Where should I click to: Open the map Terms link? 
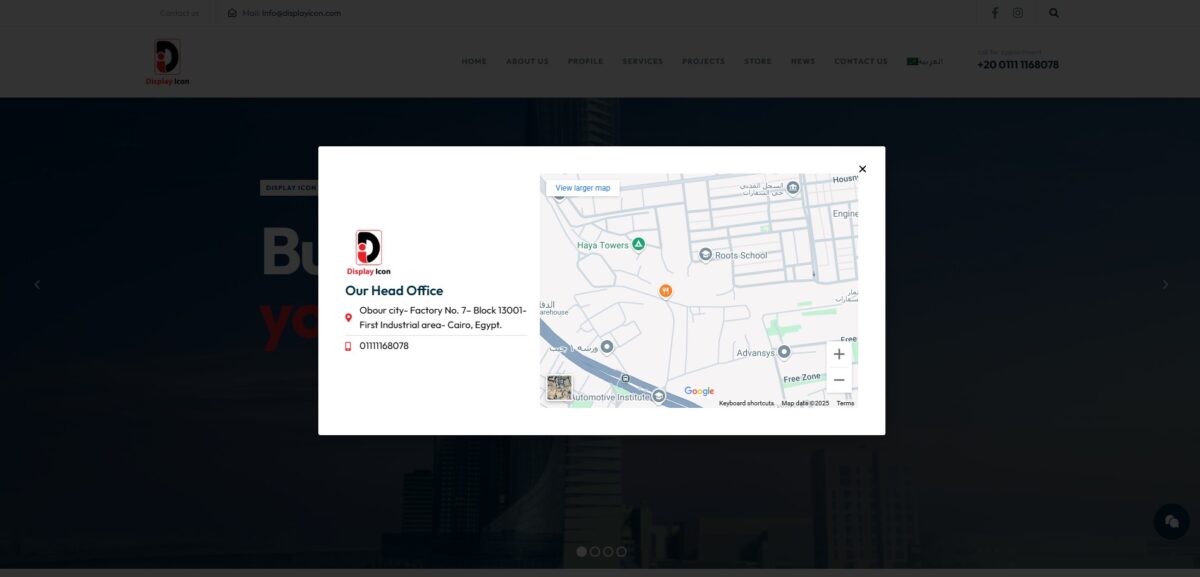pos(845,403)
